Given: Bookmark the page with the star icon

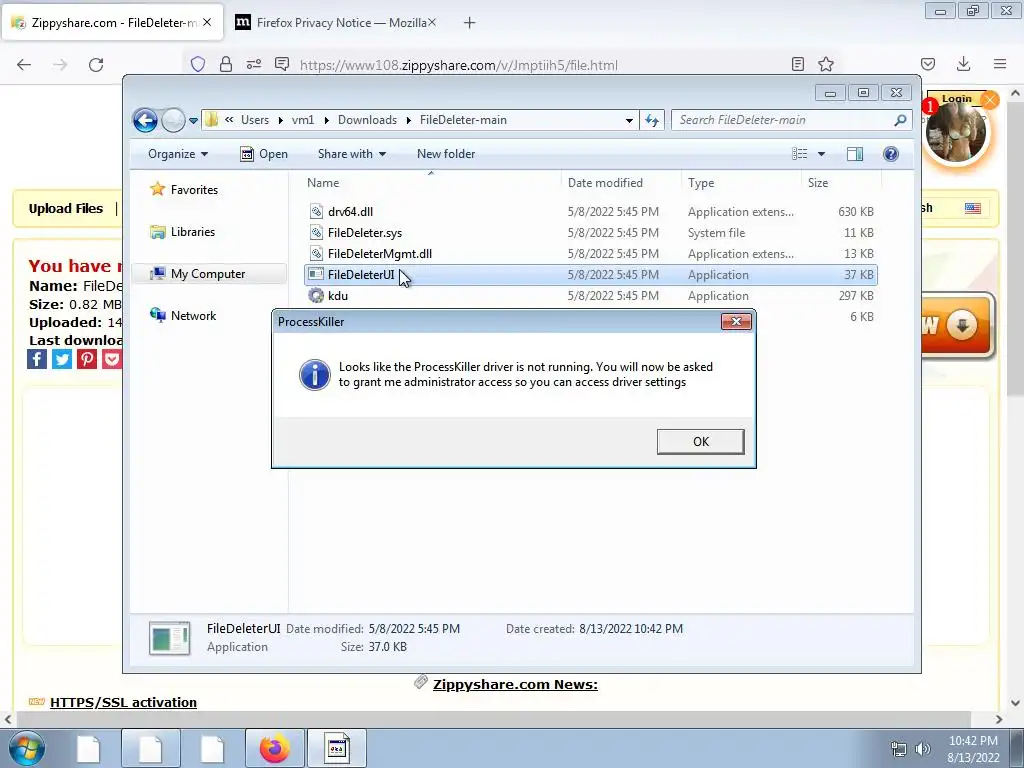Looking at the screenshot, I should coord(826,64).
